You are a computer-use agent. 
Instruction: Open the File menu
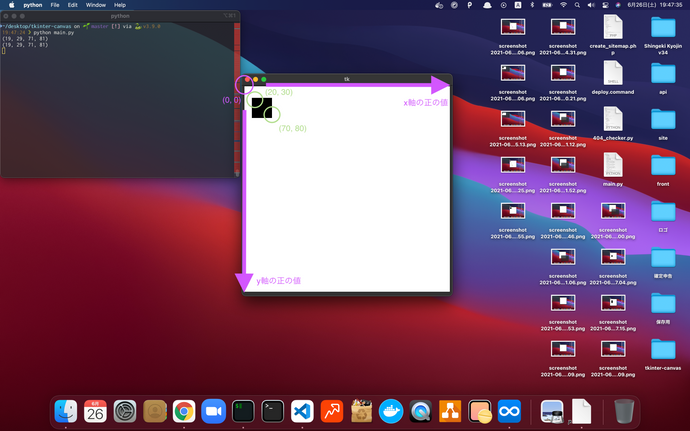point(55,5)
